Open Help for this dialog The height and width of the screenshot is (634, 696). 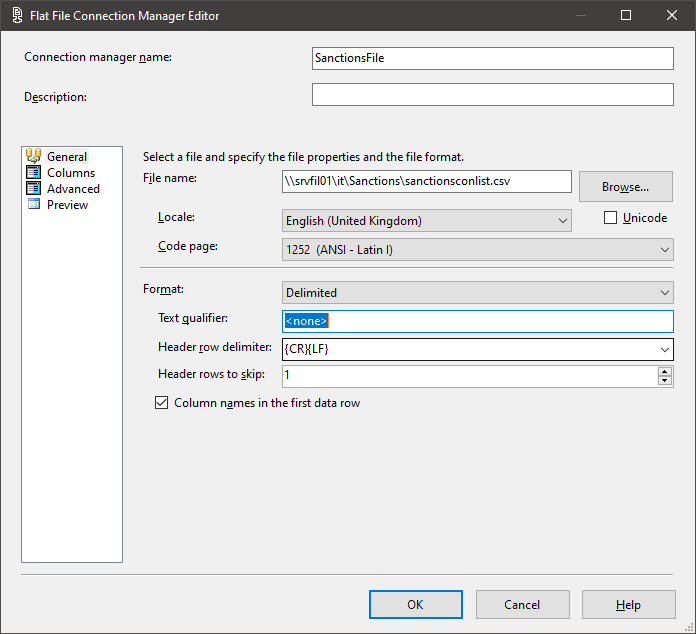628,604
